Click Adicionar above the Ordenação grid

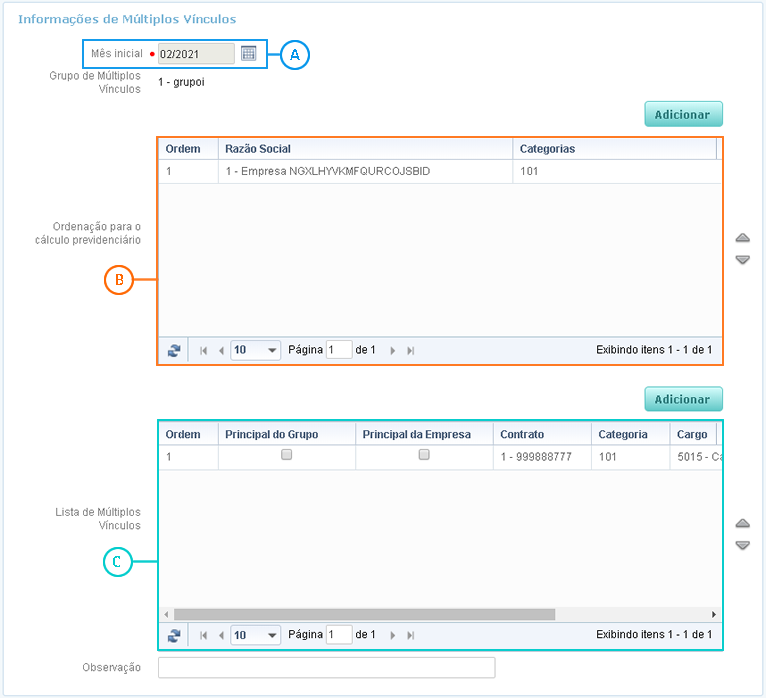[x=683, y=114]
